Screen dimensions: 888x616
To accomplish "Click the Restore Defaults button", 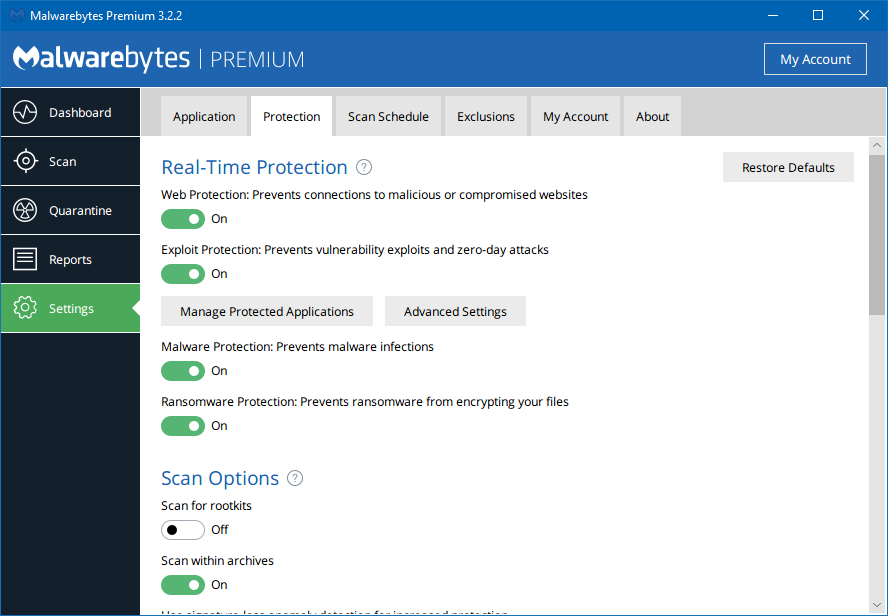I will 788,167.
